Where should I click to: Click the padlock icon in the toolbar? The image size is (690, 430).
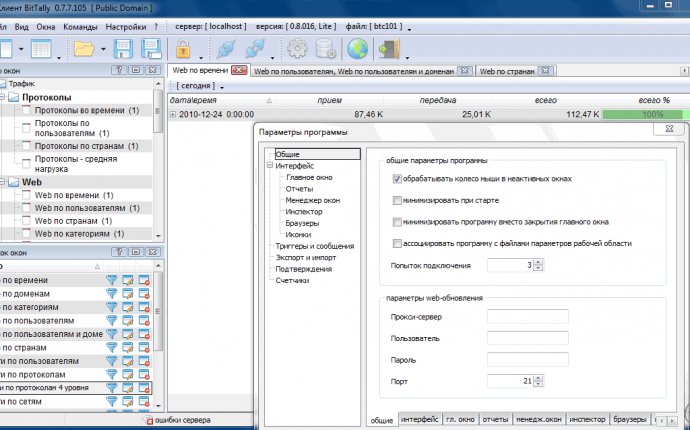183,49
